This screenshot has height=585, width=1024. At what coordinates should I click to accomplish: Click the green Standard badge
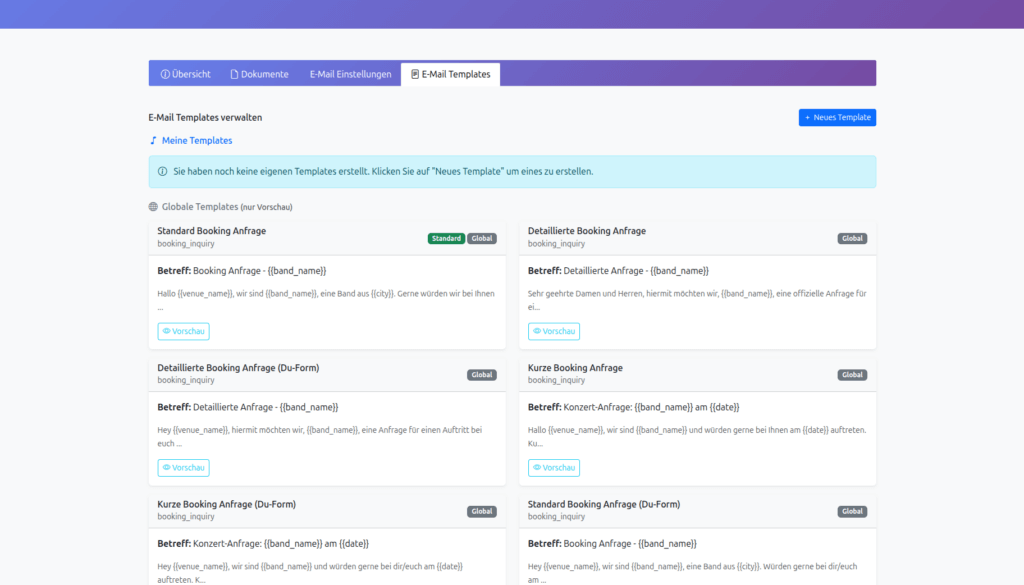[446, 239]
